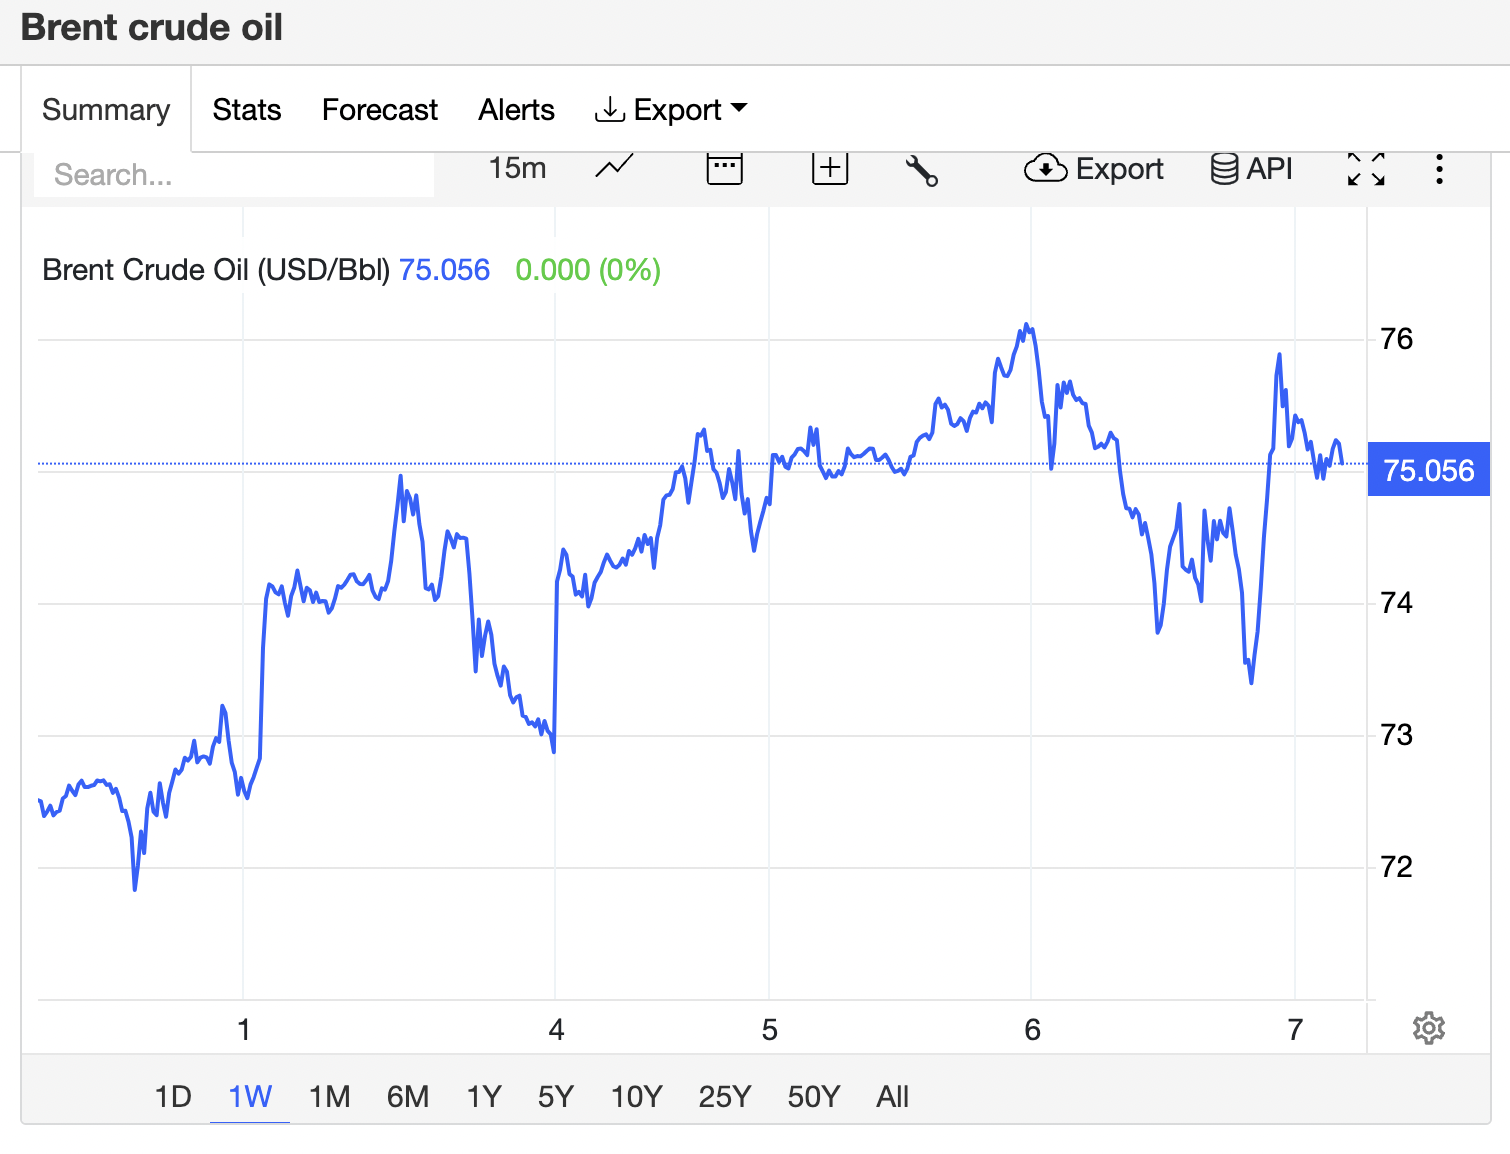The image size is (1510, 1154).
Task: Open the API database button
Action: pyautogui.click(x=1251, y=169)
